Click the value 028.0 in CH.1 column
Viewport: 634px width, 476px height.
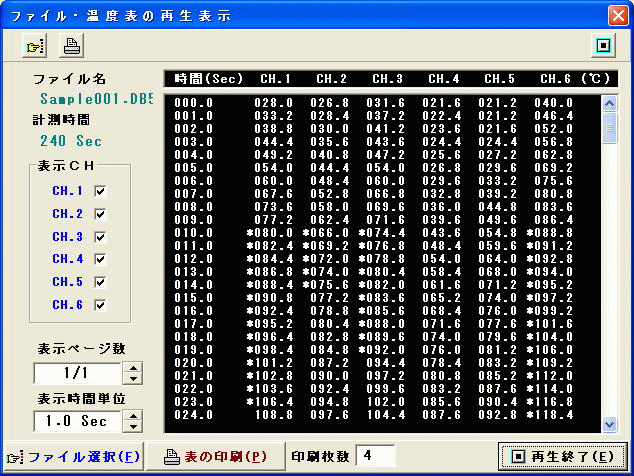[274, 103]
